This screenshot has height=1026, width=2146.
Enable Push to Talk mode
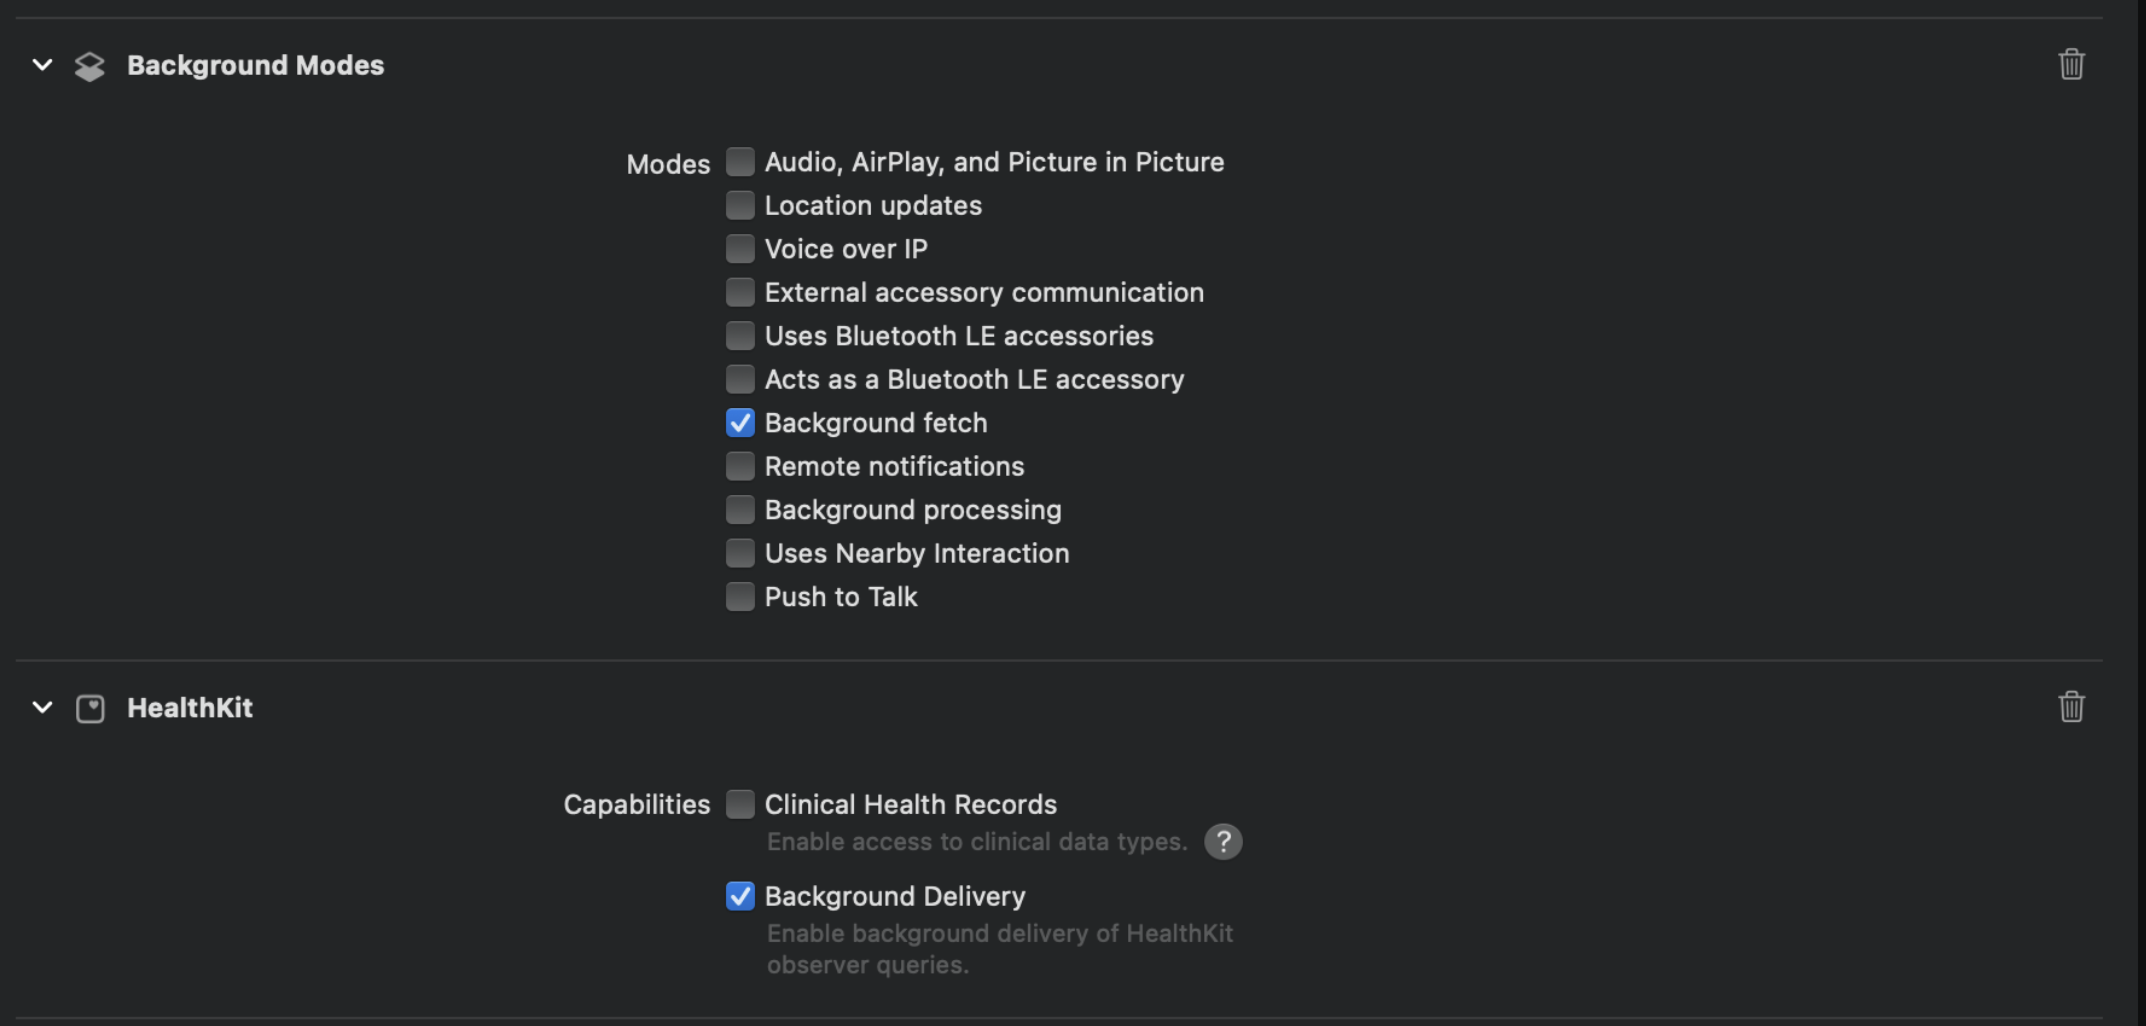(x=740, y=597)
